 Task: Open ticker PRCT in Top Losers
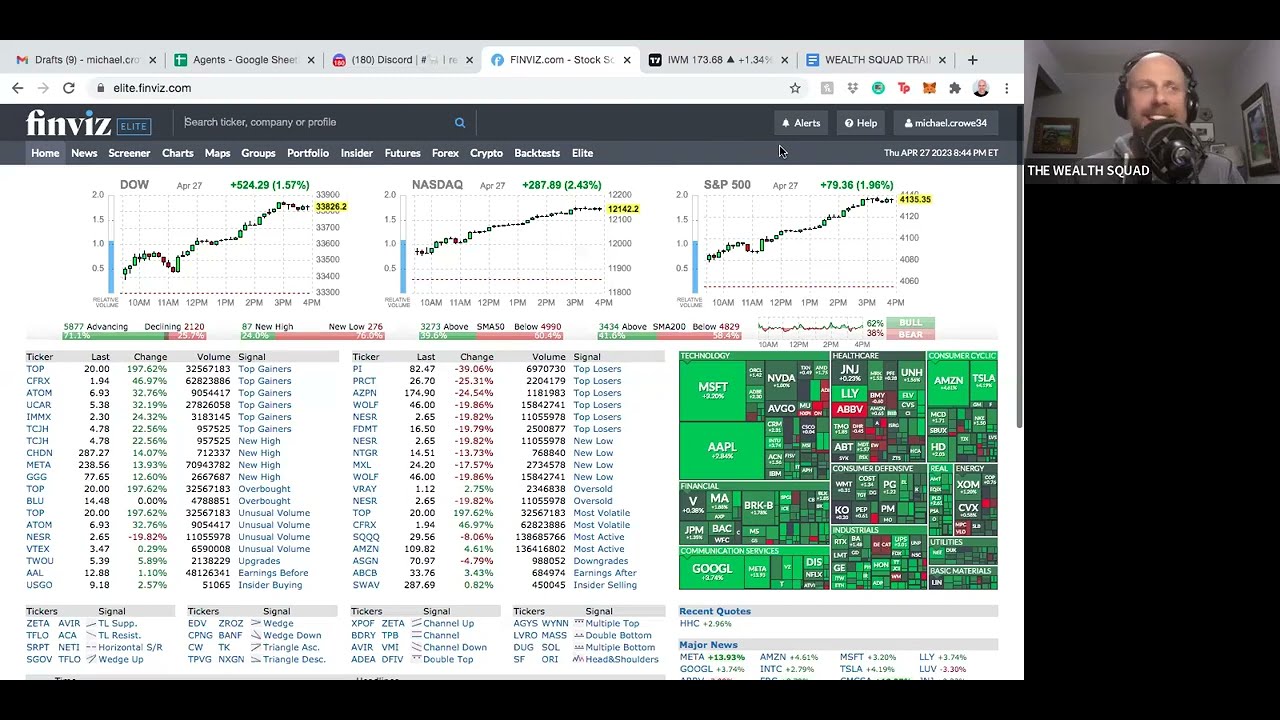coord(364,381)
